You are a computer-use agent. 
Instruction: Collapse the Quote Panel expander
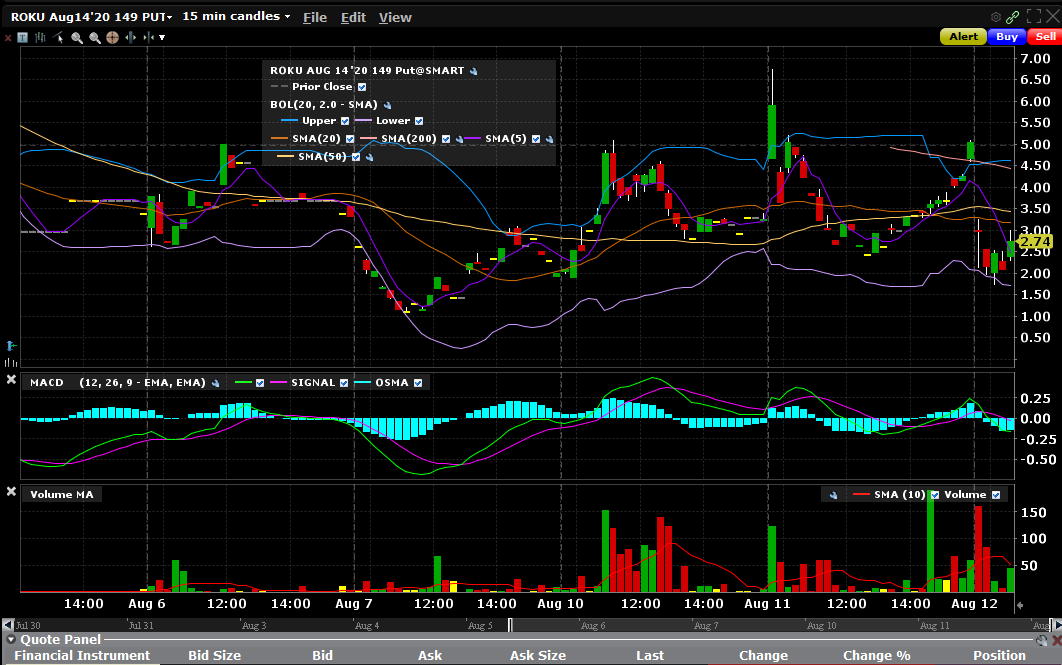[11, 640]
